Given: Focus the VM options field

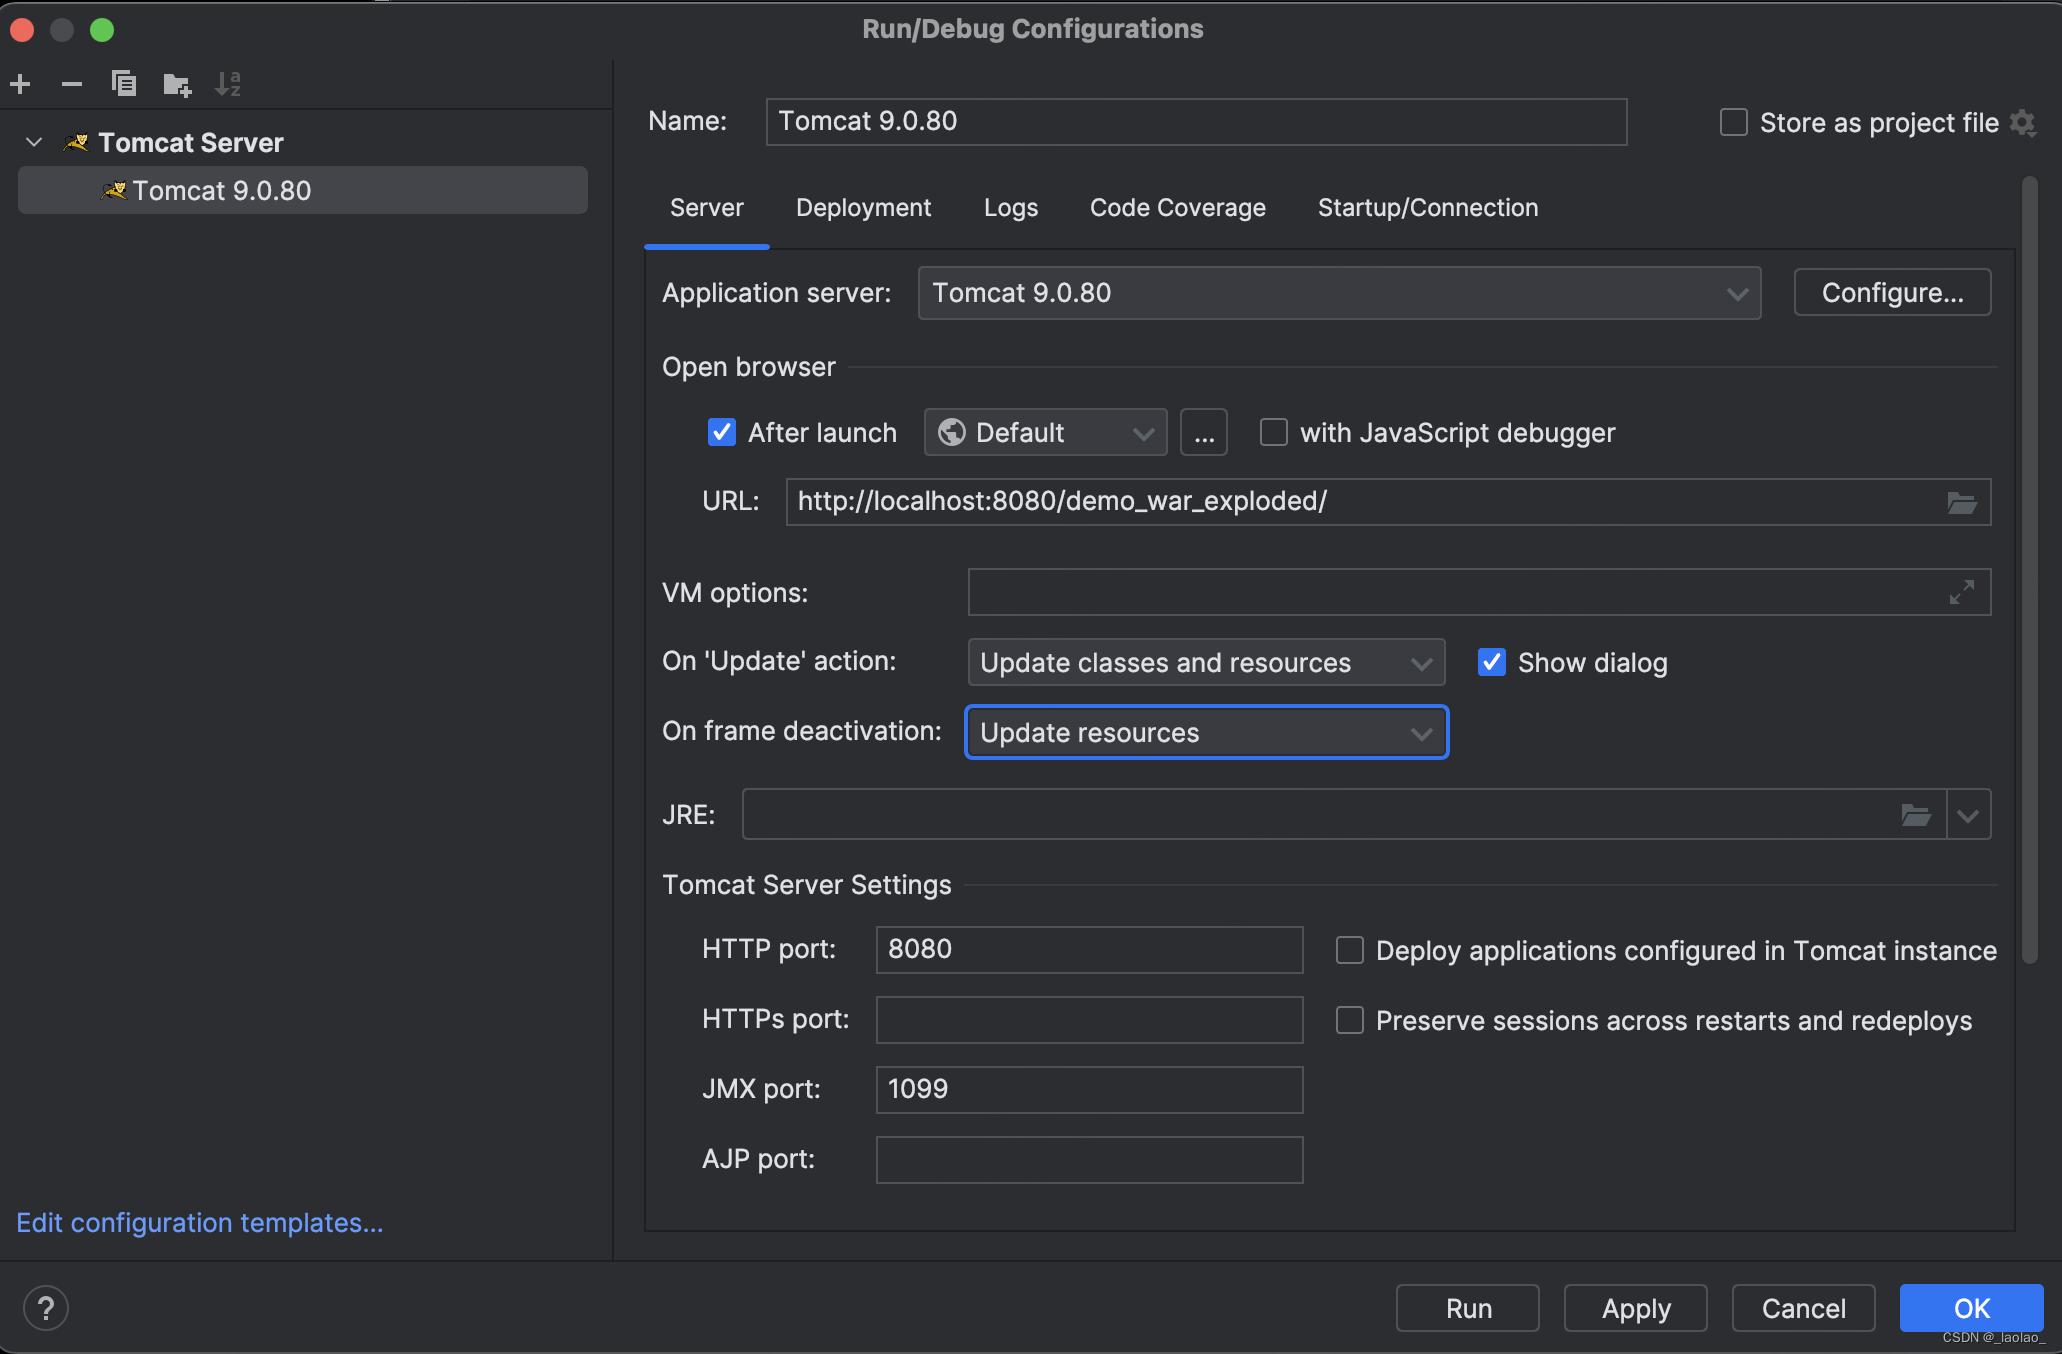Looking at the screenshot, I should coord(1479,592).
